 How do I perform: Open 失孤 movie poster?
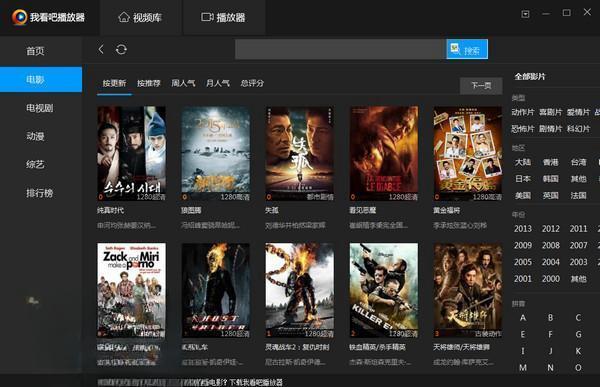coord(300,153)
